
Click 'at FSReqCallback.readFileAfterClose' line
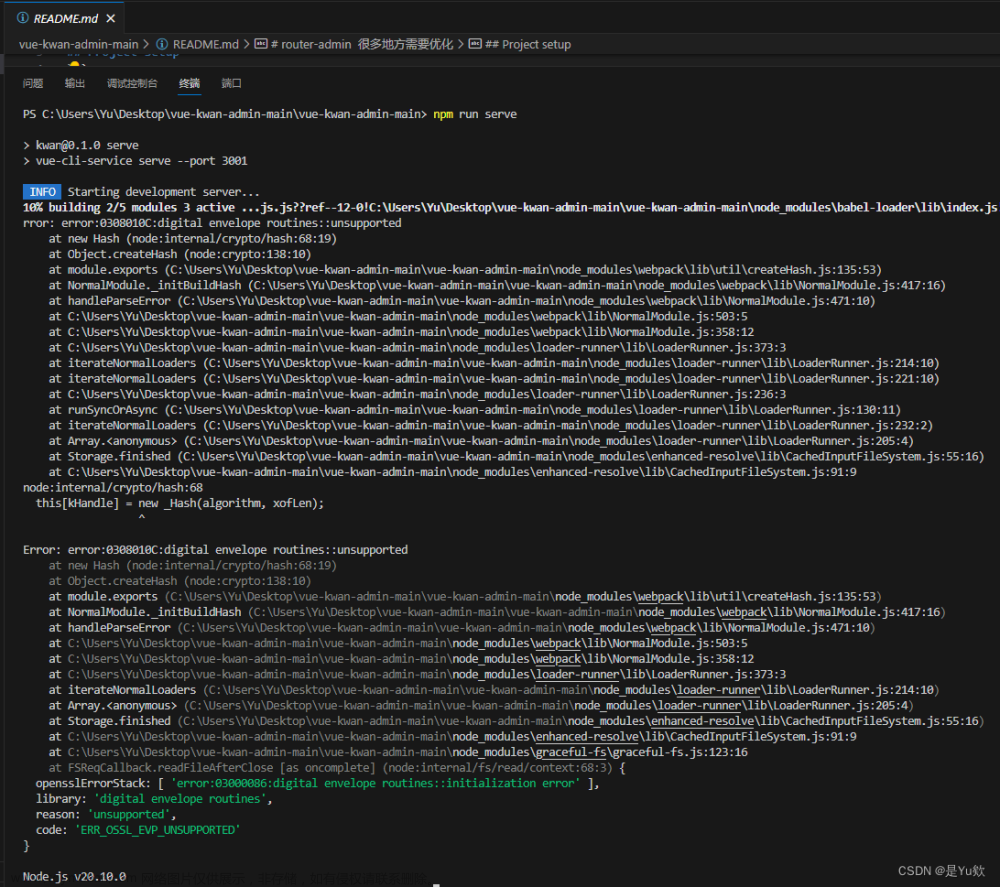(337, 768)
